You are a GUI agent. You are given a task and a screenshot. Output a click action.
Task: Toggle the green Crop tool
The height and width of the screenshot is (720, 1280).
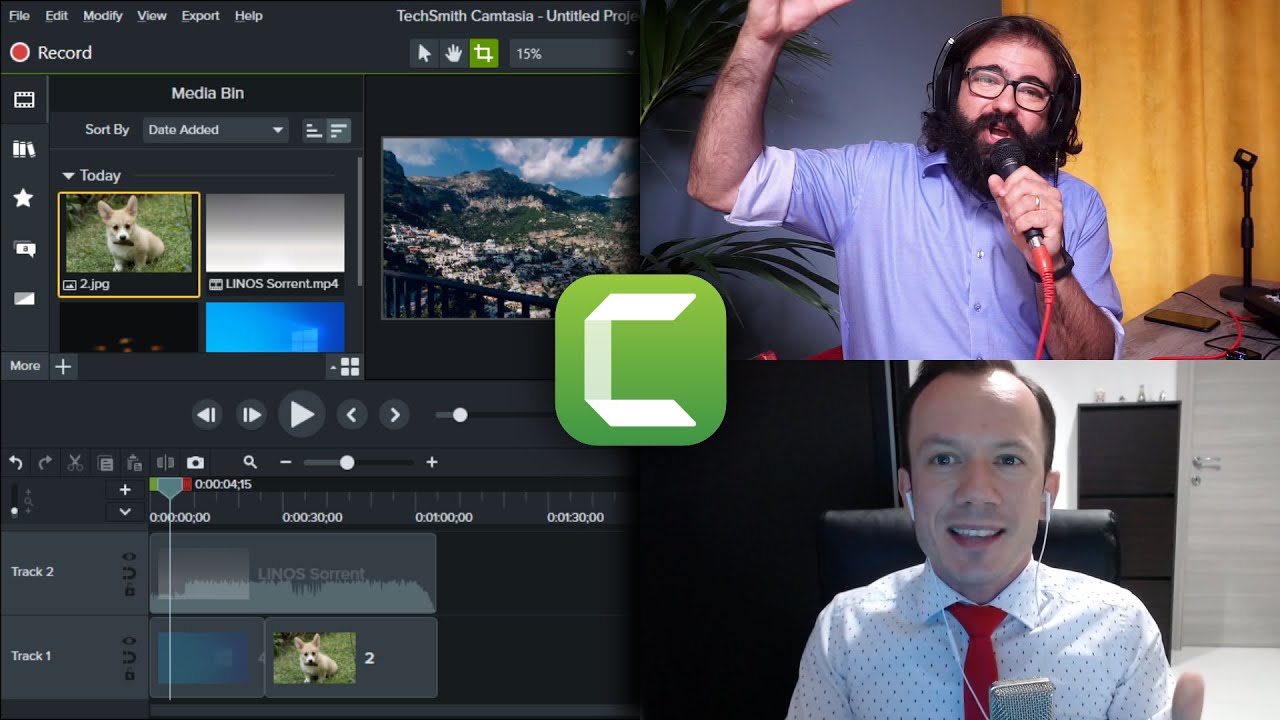[x=484, y=53]
